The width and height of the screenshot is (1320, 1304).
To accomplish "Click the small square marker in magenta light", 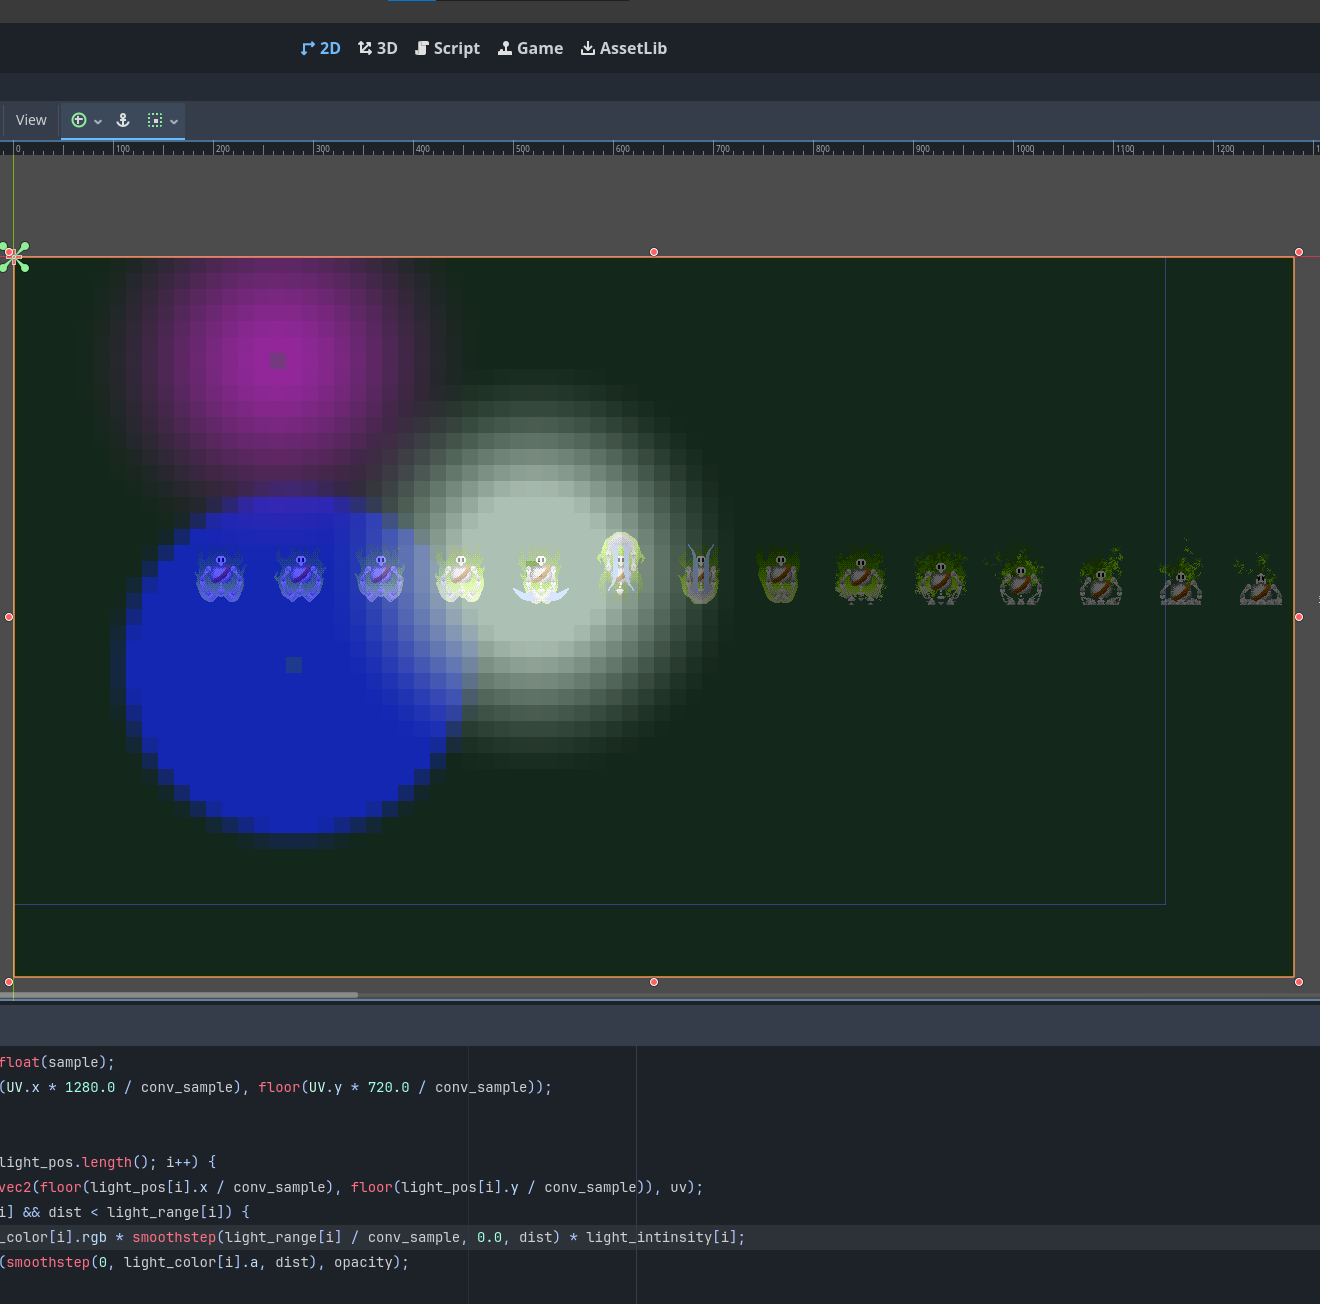I will point(277,361).
